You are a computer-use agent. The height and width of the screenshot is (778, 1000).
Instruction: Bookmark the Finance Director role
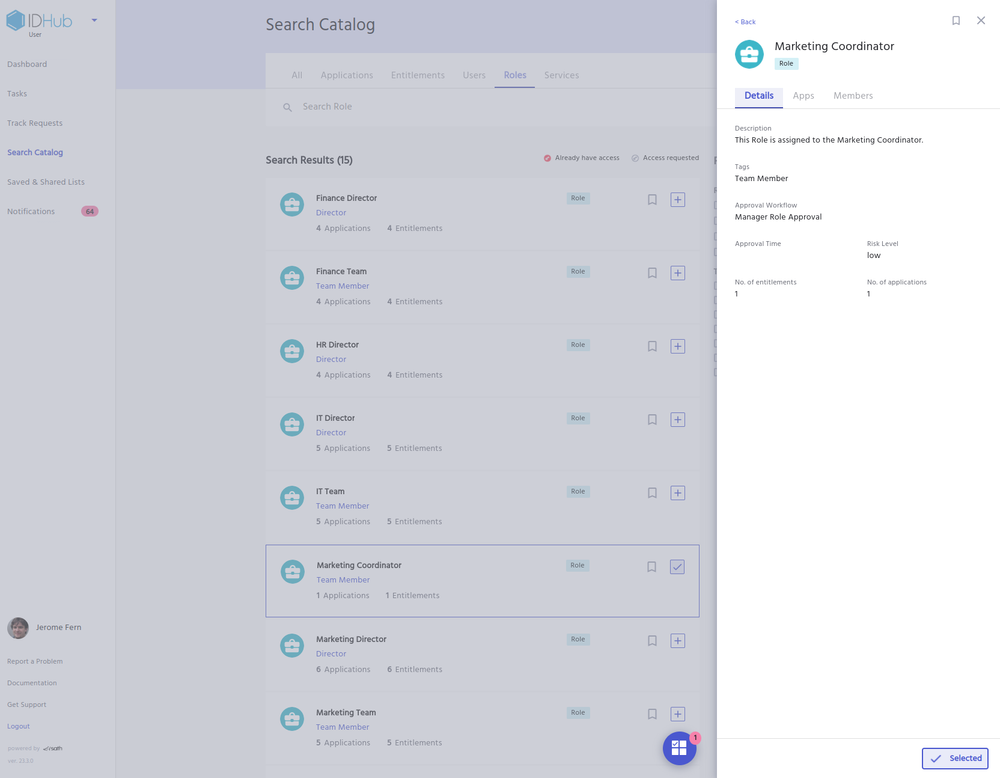[x=652, y=199]
